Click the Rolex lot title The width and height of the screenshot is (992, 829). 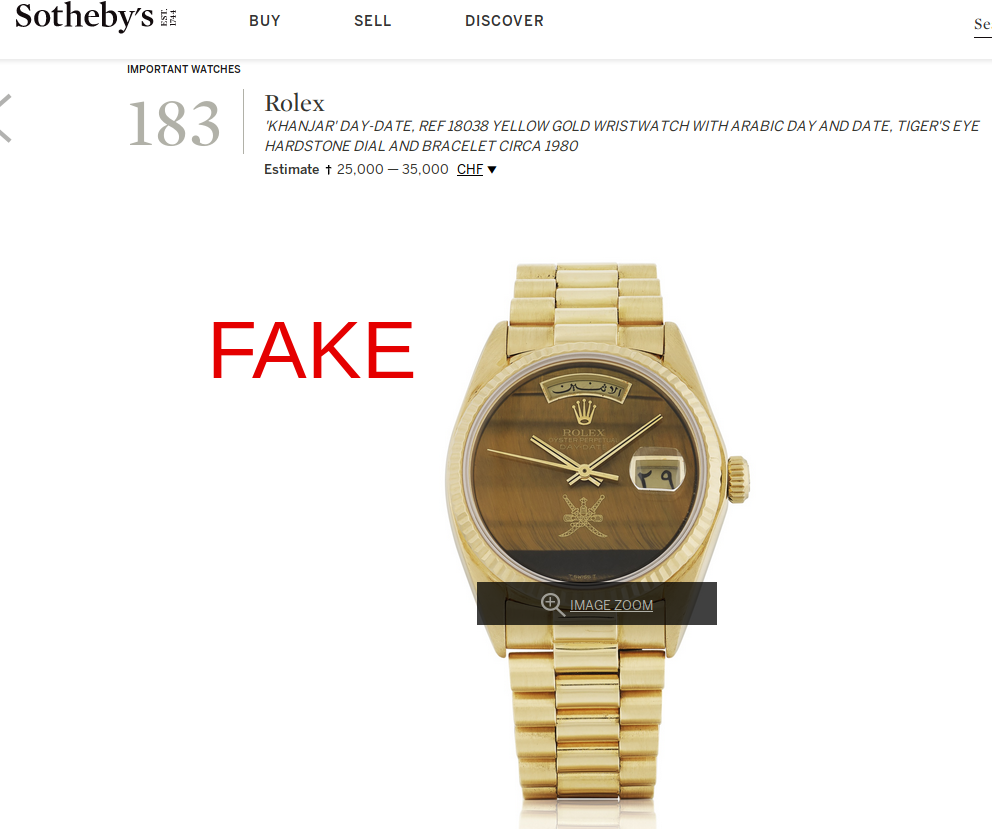pyautogui.click(x=294, y=103)
